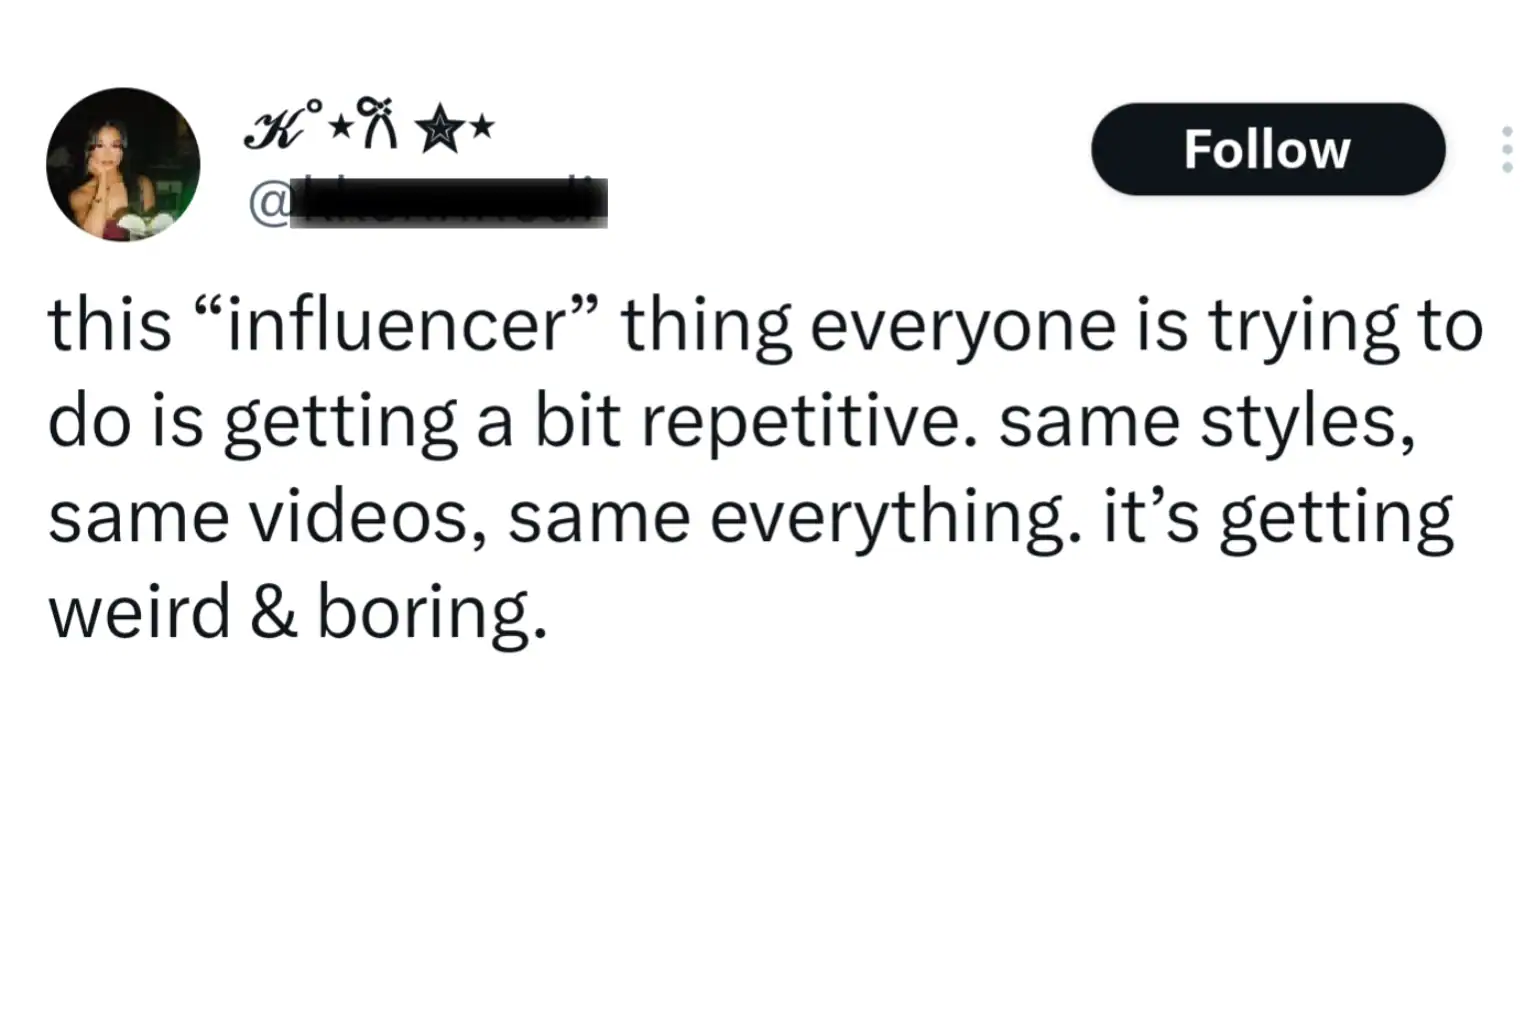The height and width of the screenshot is (1024, 1536).
Task: Click the tweet text about influencers
Action: pyautogui.click(x=765, y=468)
